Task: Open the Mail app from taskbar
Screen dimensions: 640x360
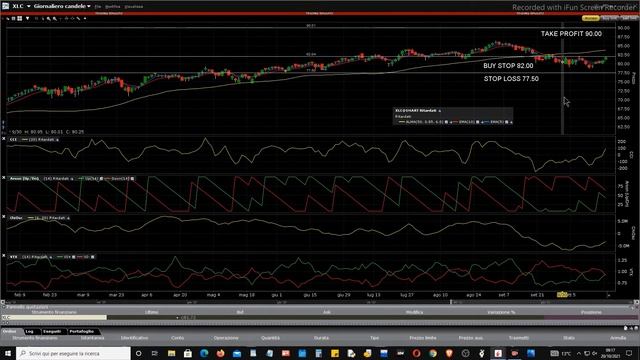Action: [237, 353]
